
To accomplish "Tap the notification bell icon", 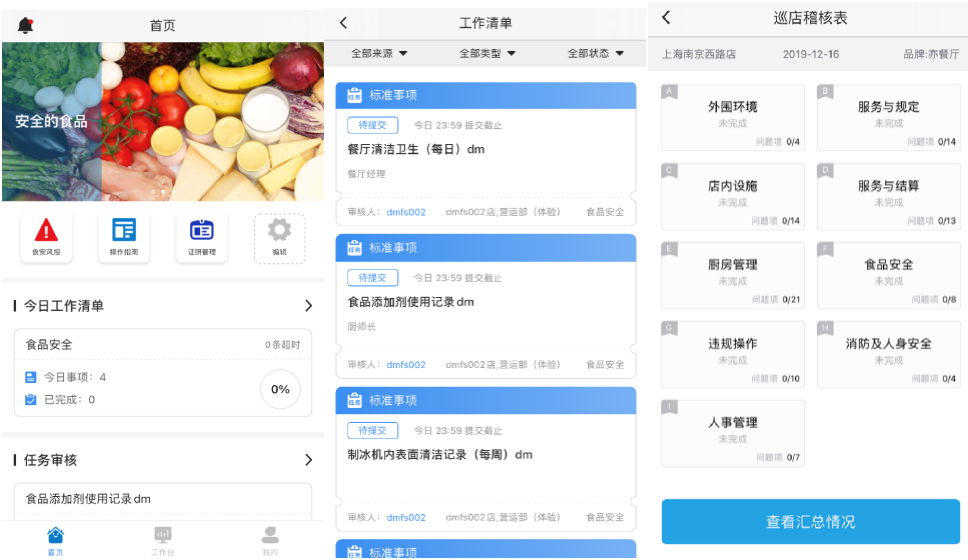I will 25,25.
